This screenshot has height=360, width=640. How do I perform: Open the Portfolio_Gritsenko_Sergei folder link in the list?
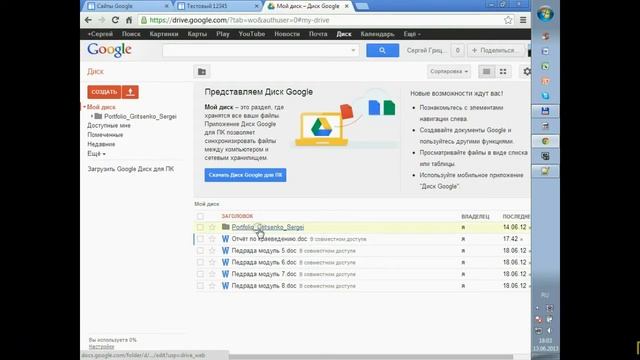tap(268, 227)
